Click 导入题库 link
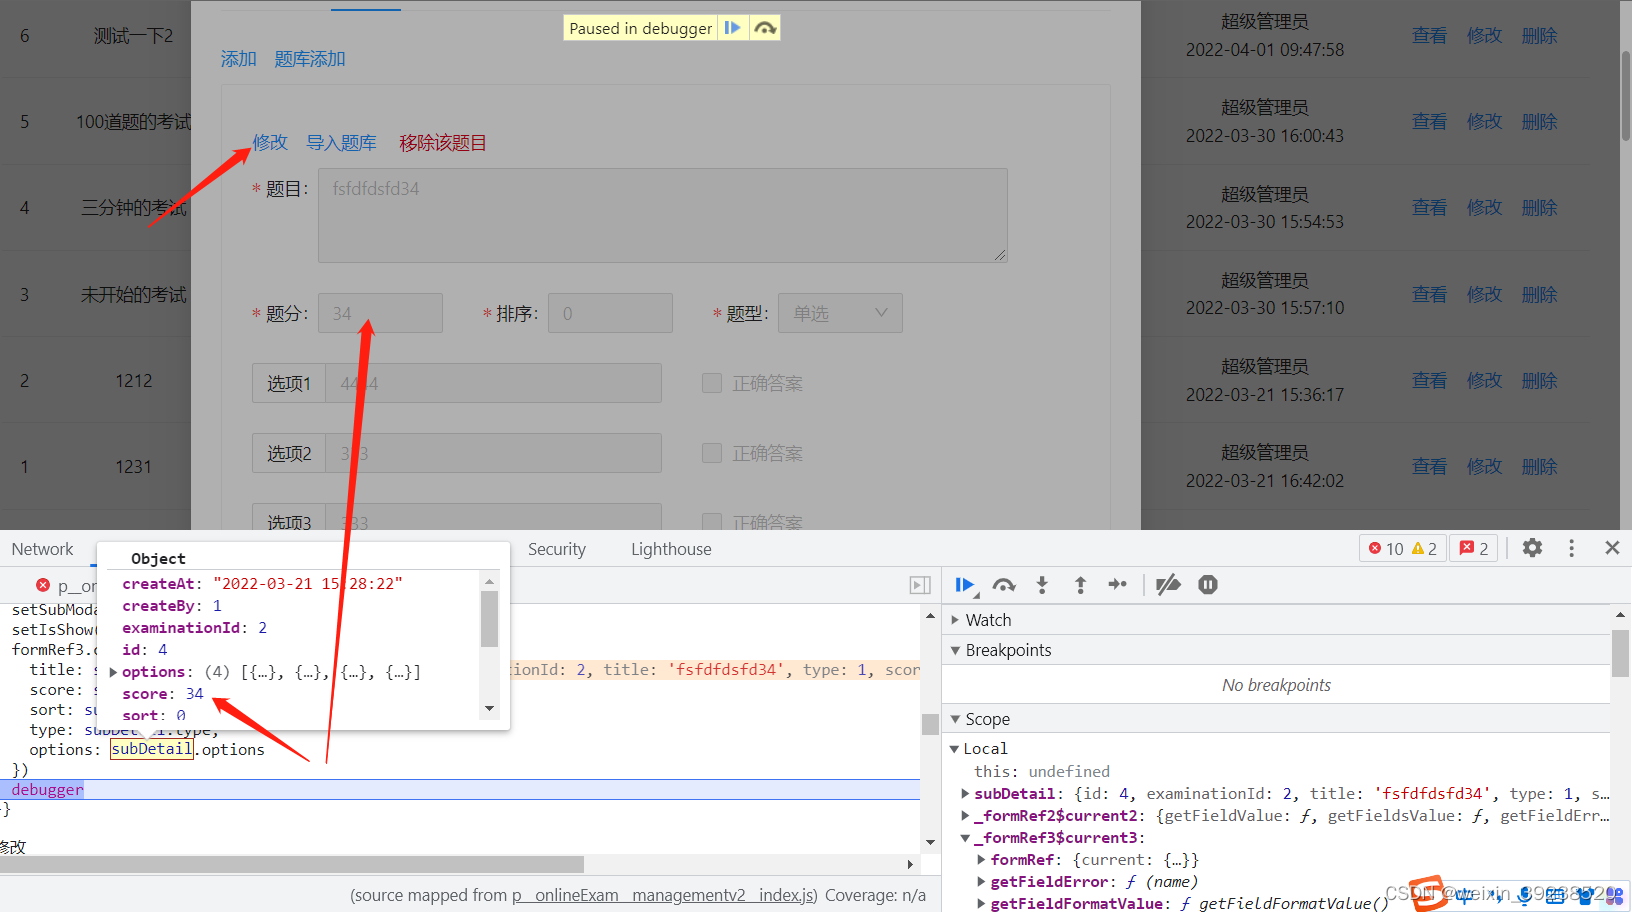This screenshot has width=1632, height=912. point(341,143)
